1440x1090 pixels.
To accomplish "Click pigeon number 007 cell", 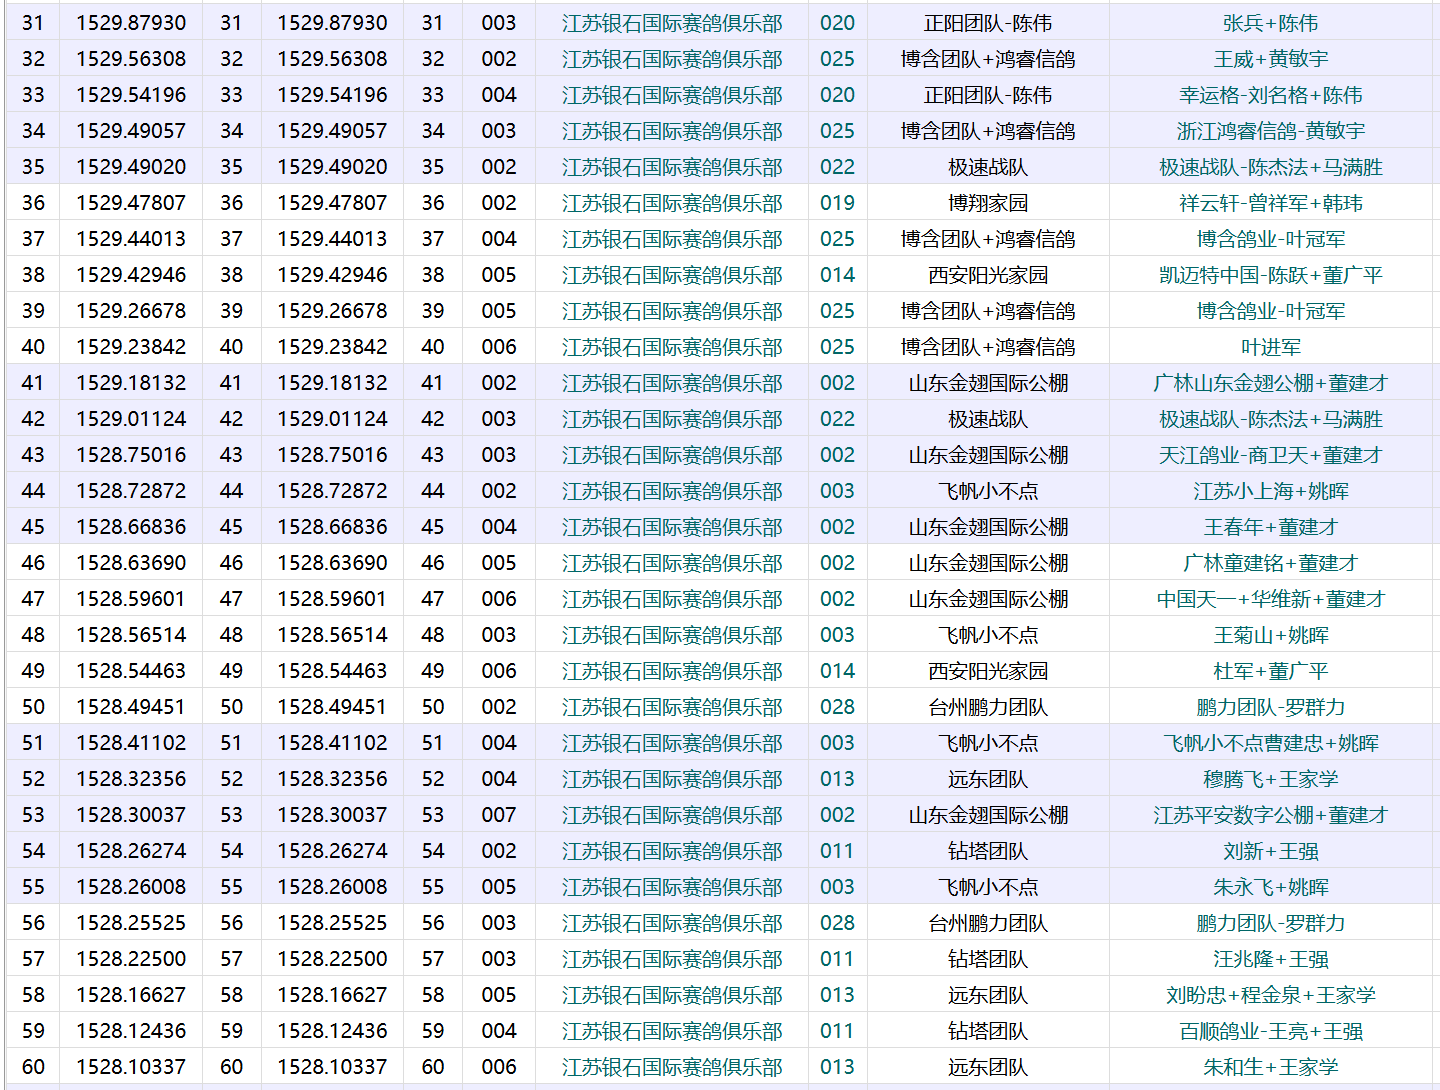I will (499, 815).
